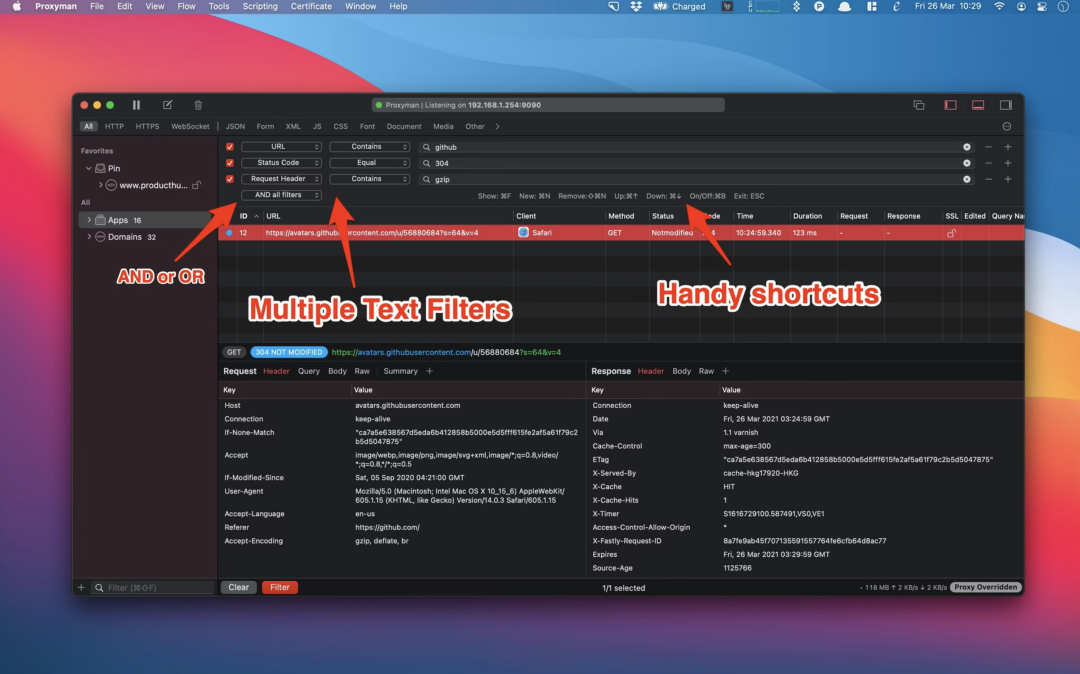Click the 304 NOT MODIFIED status badge
The width and height of the screenshot is (1080, 674).
(x=289, y=352)
